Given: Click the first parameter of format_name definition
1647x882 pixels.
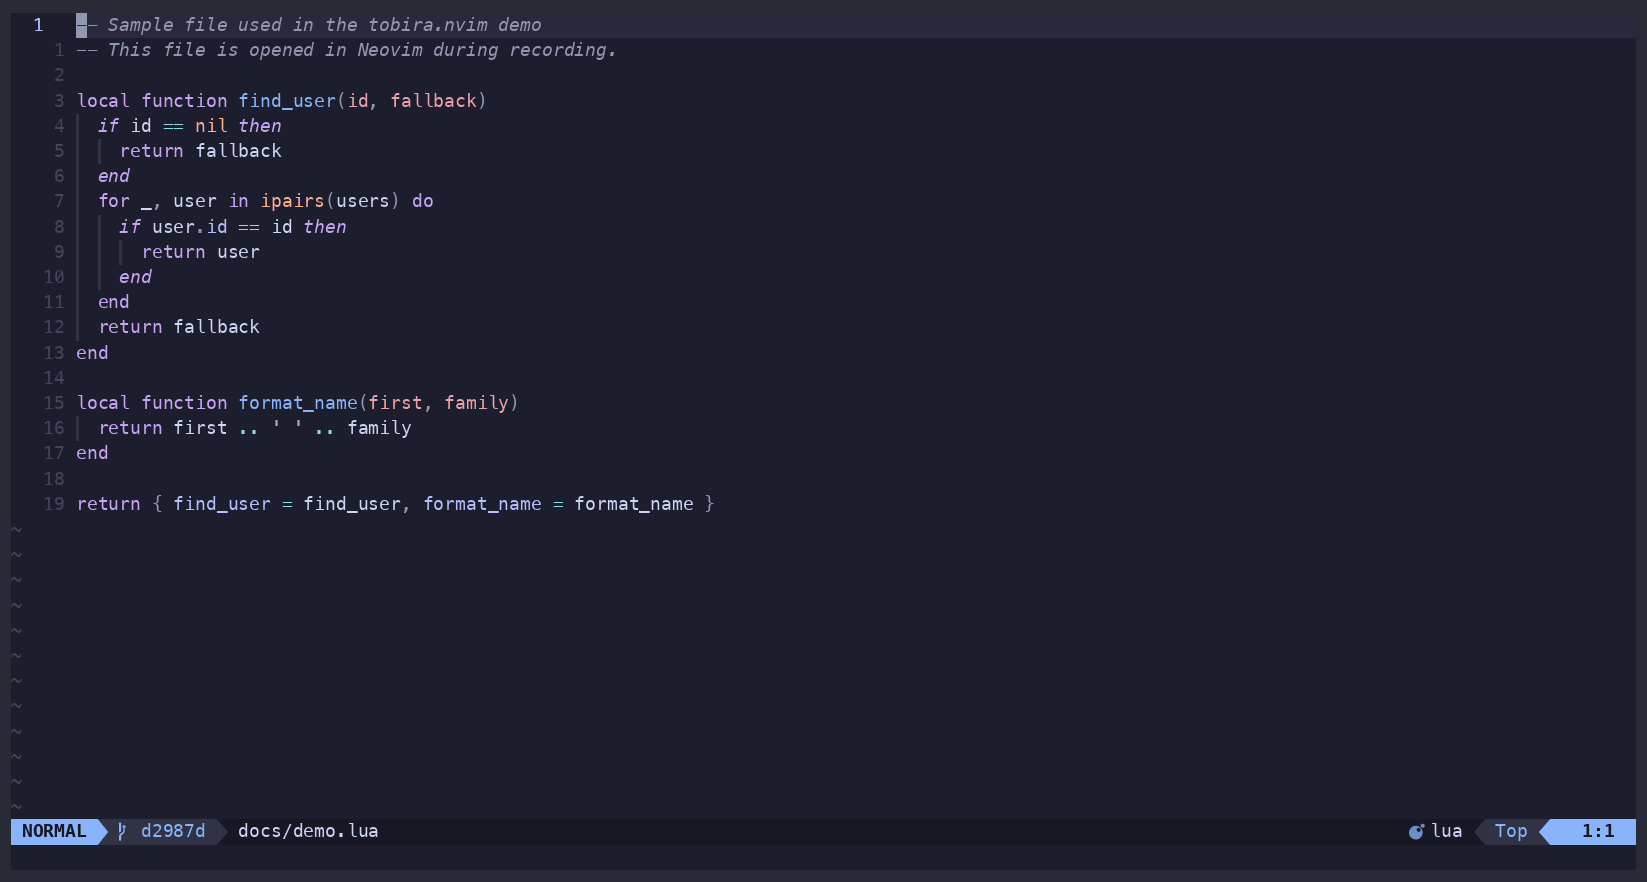Looking at the screenshot, I should [395, 403].
